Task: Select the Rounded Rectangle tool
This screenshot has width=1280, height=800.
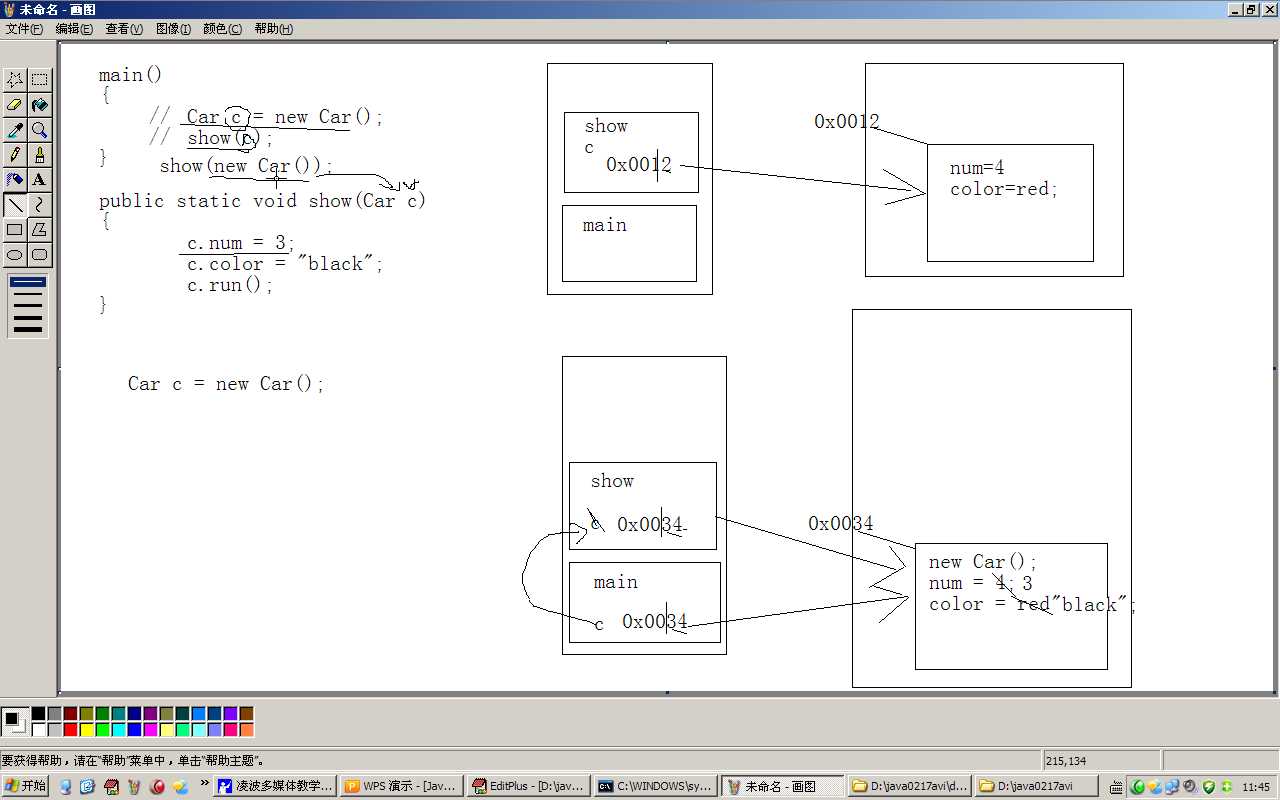Action: point(40,255)
